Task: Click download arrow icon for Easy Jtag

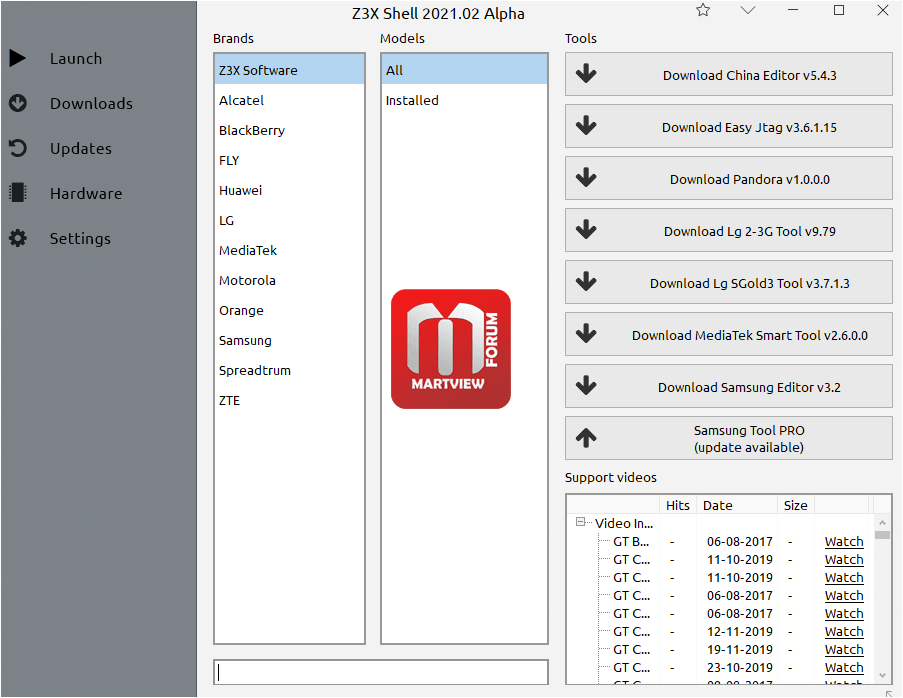Action: (x=586, y=126)
